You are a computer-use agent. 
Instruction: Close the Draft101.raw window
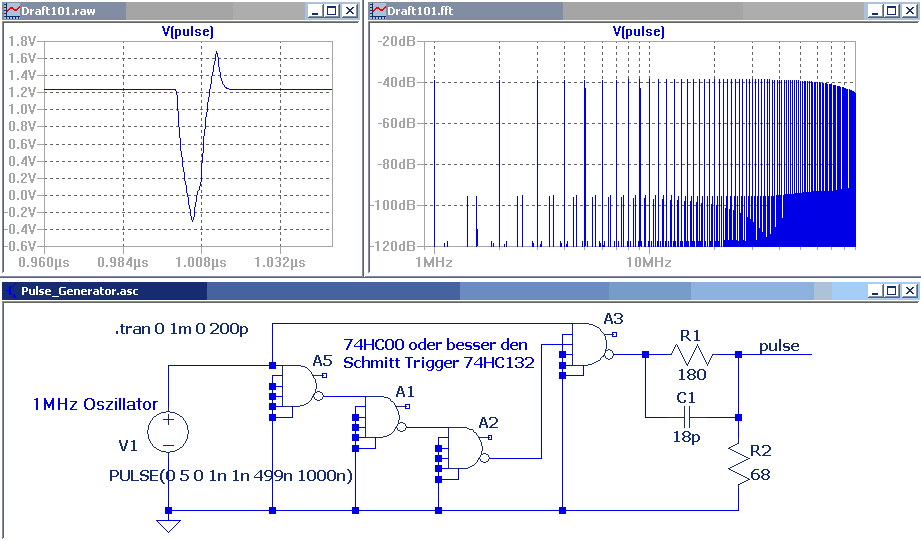(350, 11)
